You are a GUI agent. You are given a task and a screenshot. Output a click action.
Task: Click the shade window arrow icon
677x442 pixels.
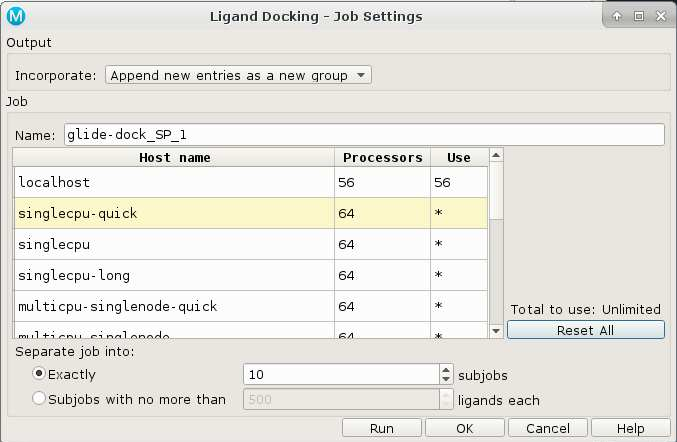(617, 16)
